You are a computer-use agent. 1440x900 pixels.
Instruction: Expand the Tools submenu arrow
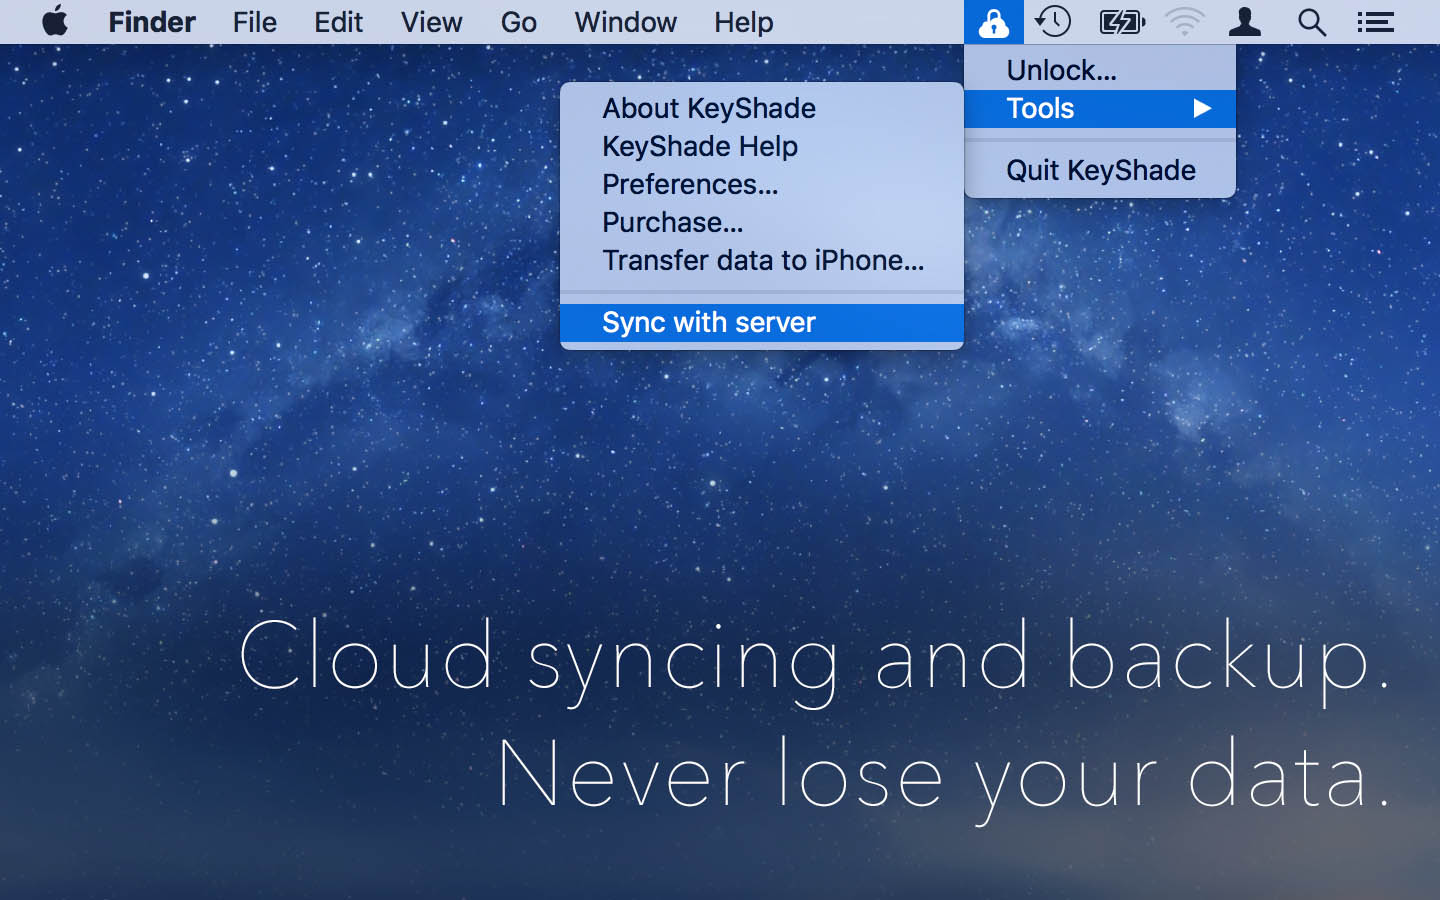[x=1202, y=108]
